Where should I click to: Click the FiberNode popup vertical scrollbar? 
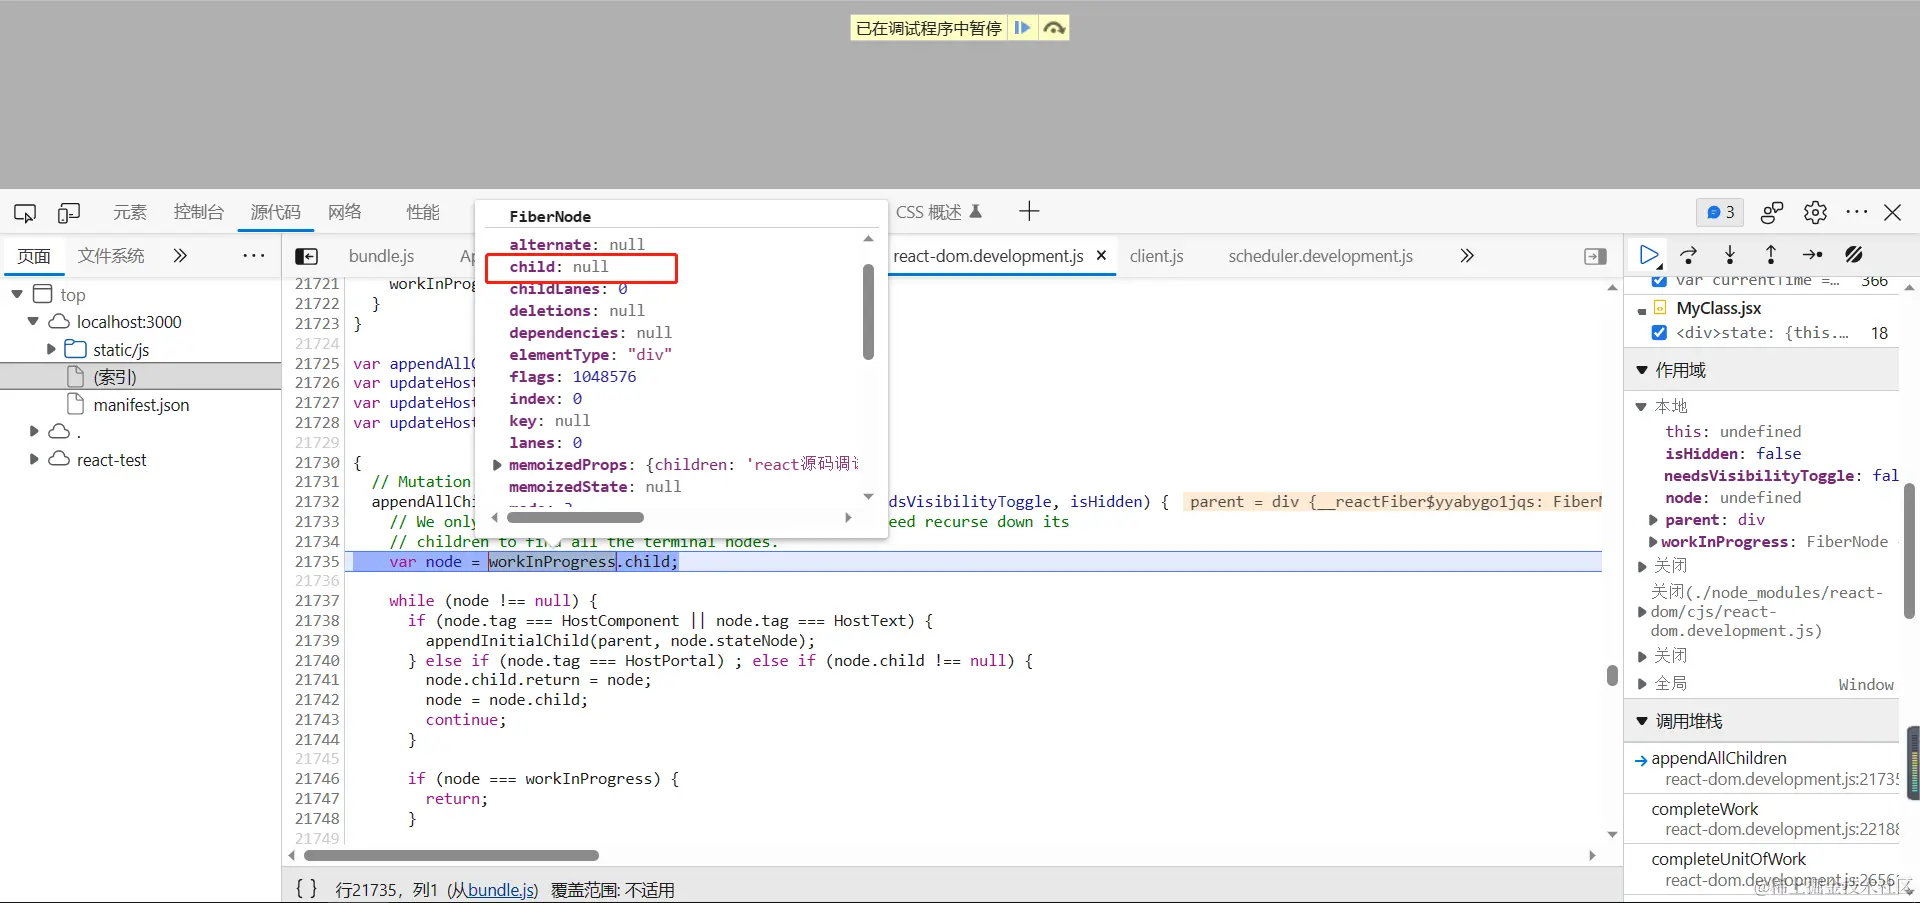click(x=868, y=312)
